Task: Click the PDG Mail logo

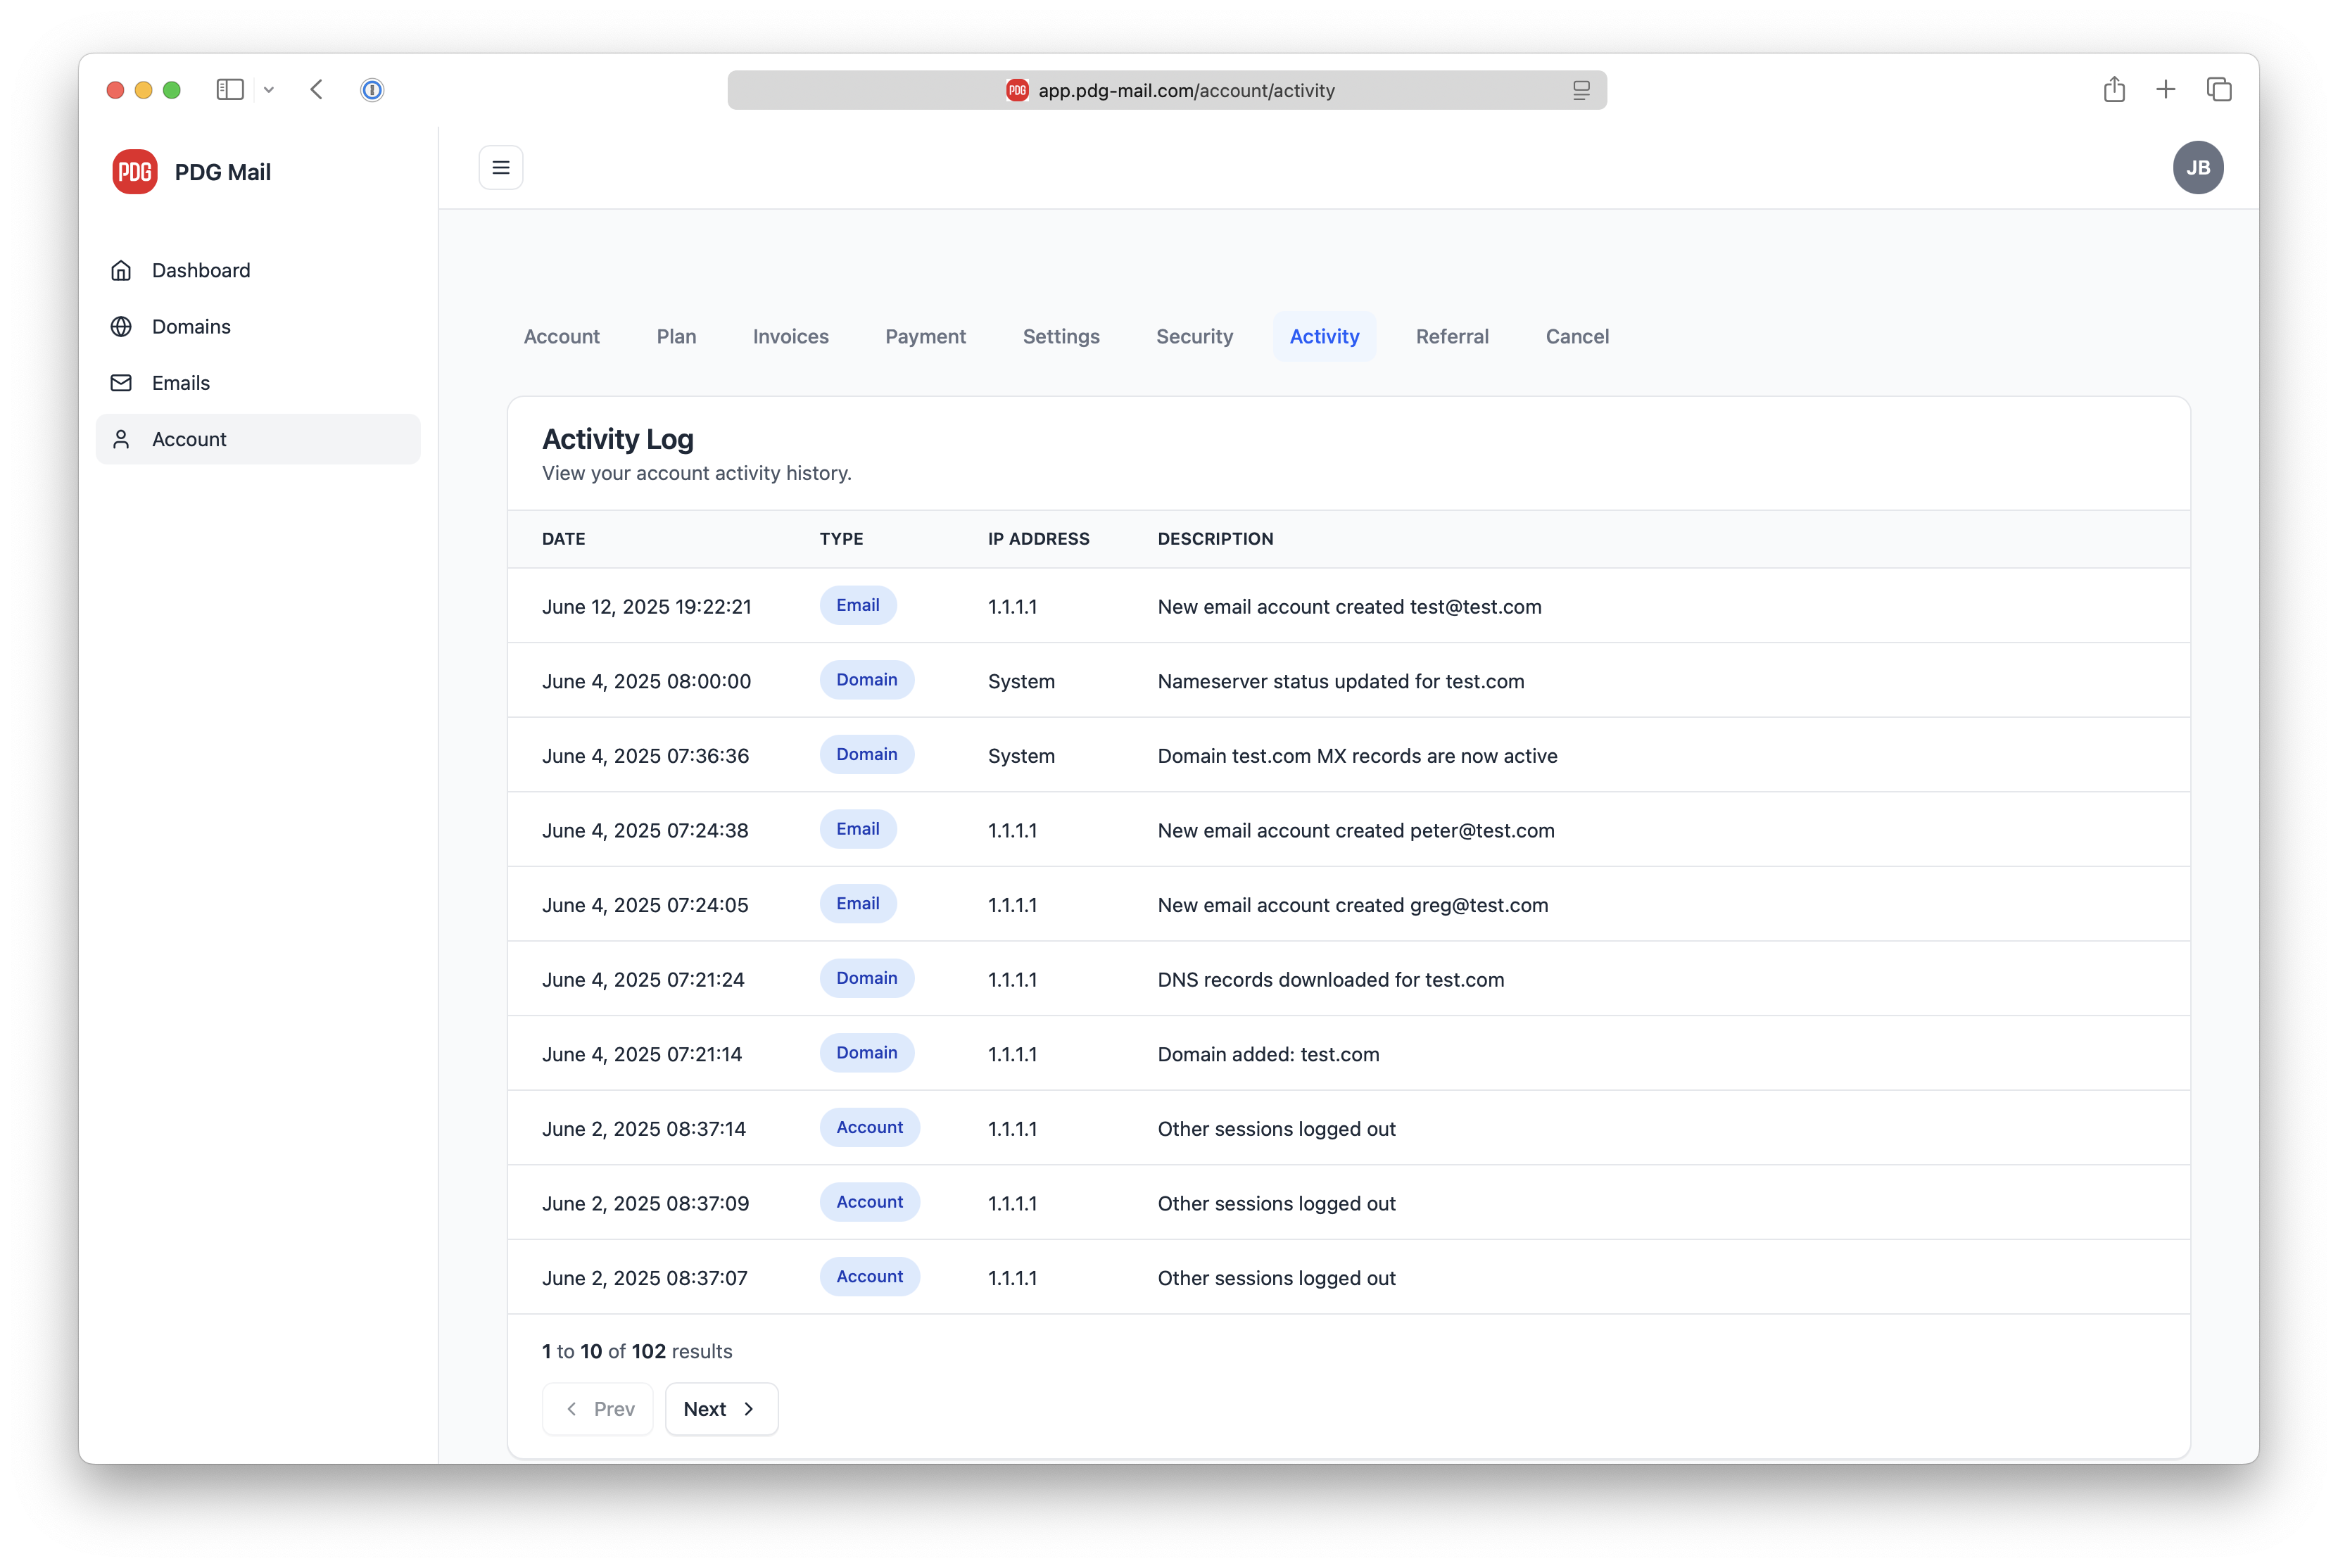Action: [134, 171]
